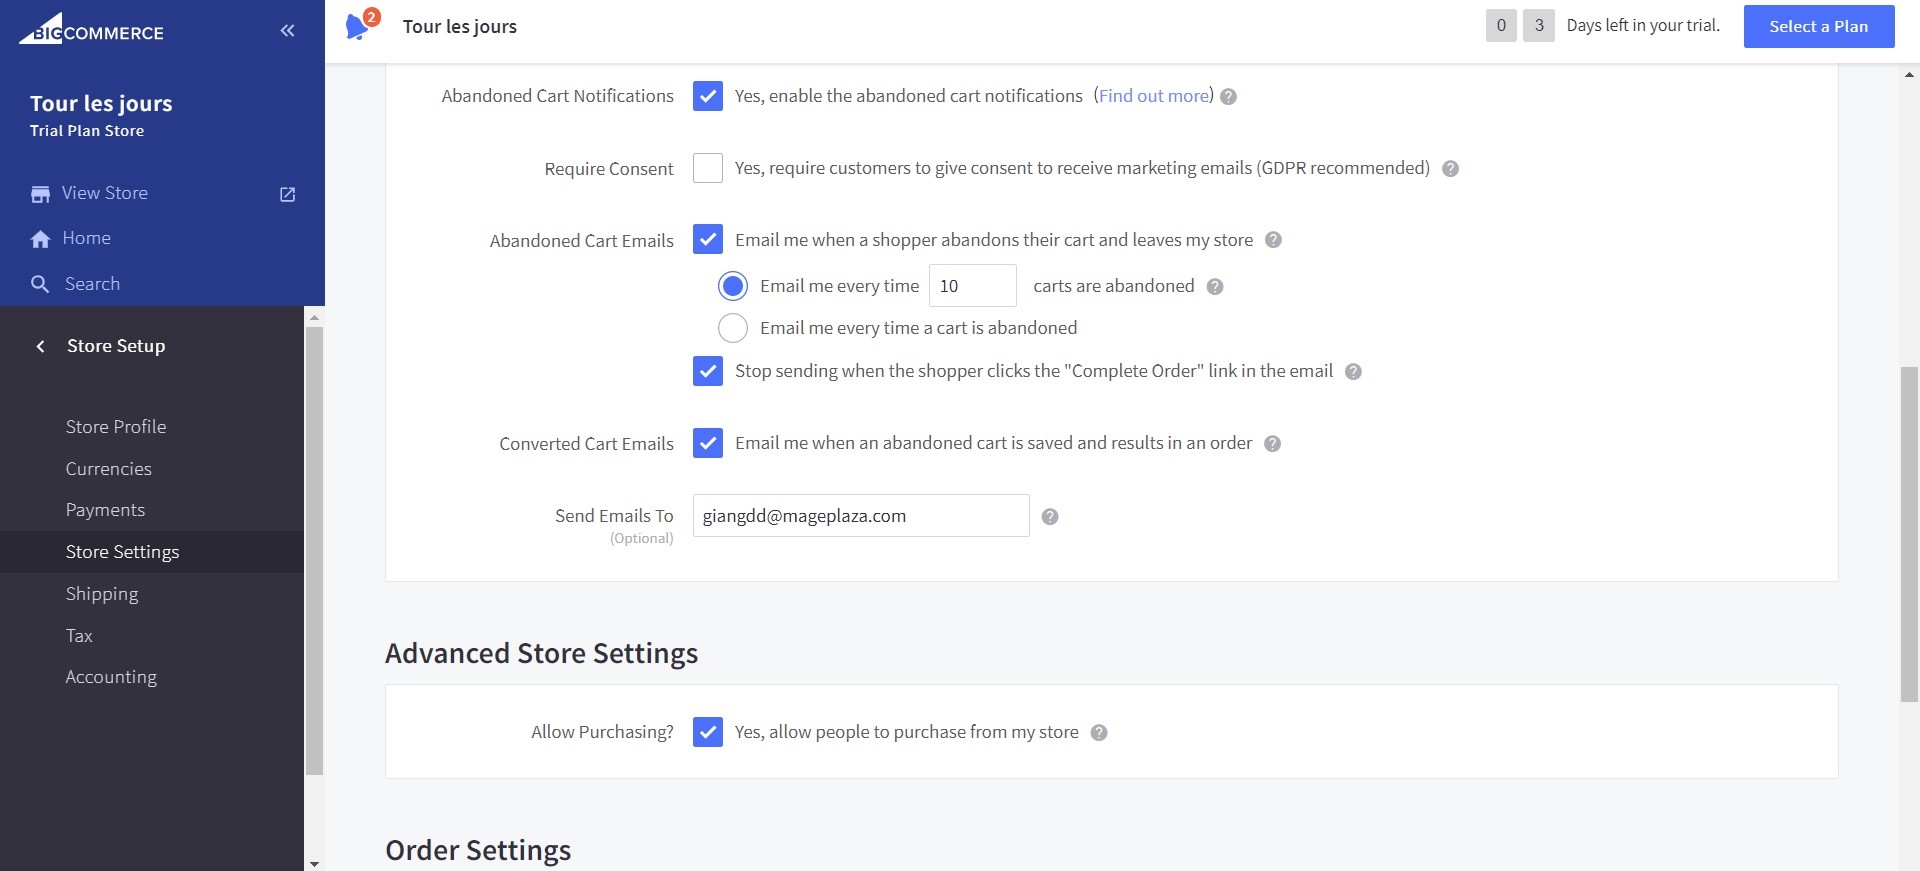Screen dimensions: 1920x871
Task: Click the Select a Plan button
Action: [x=1818, y=27]
